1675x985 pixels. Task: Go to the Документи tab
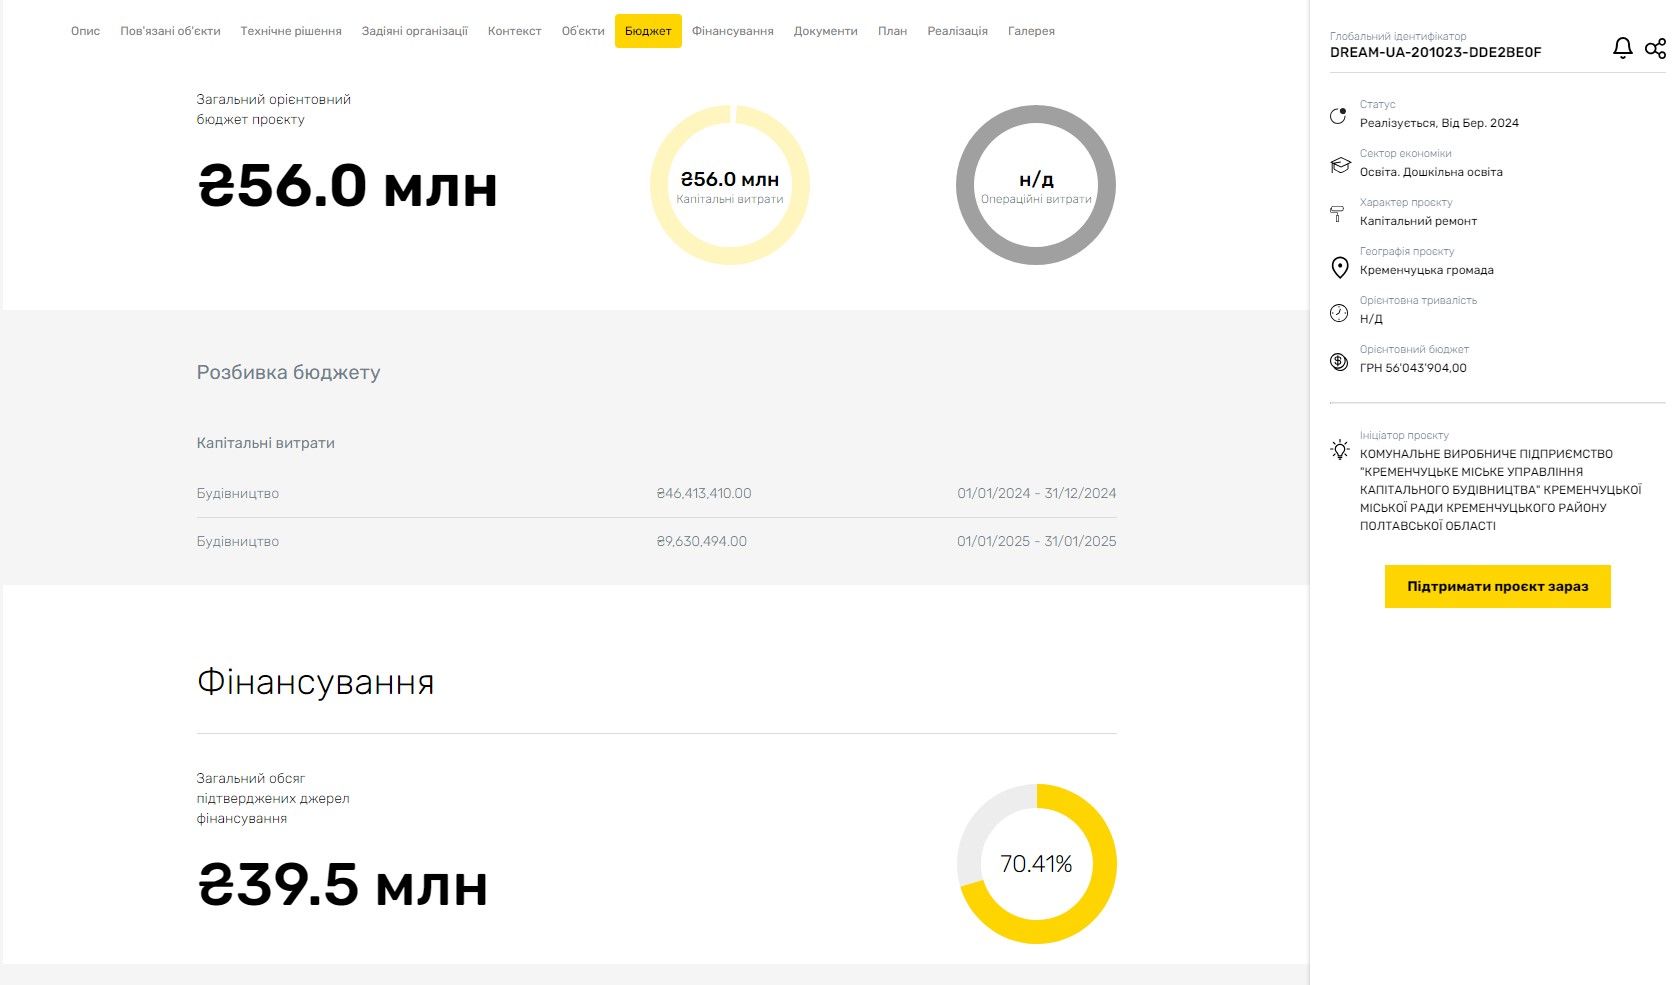click(825, 31)
